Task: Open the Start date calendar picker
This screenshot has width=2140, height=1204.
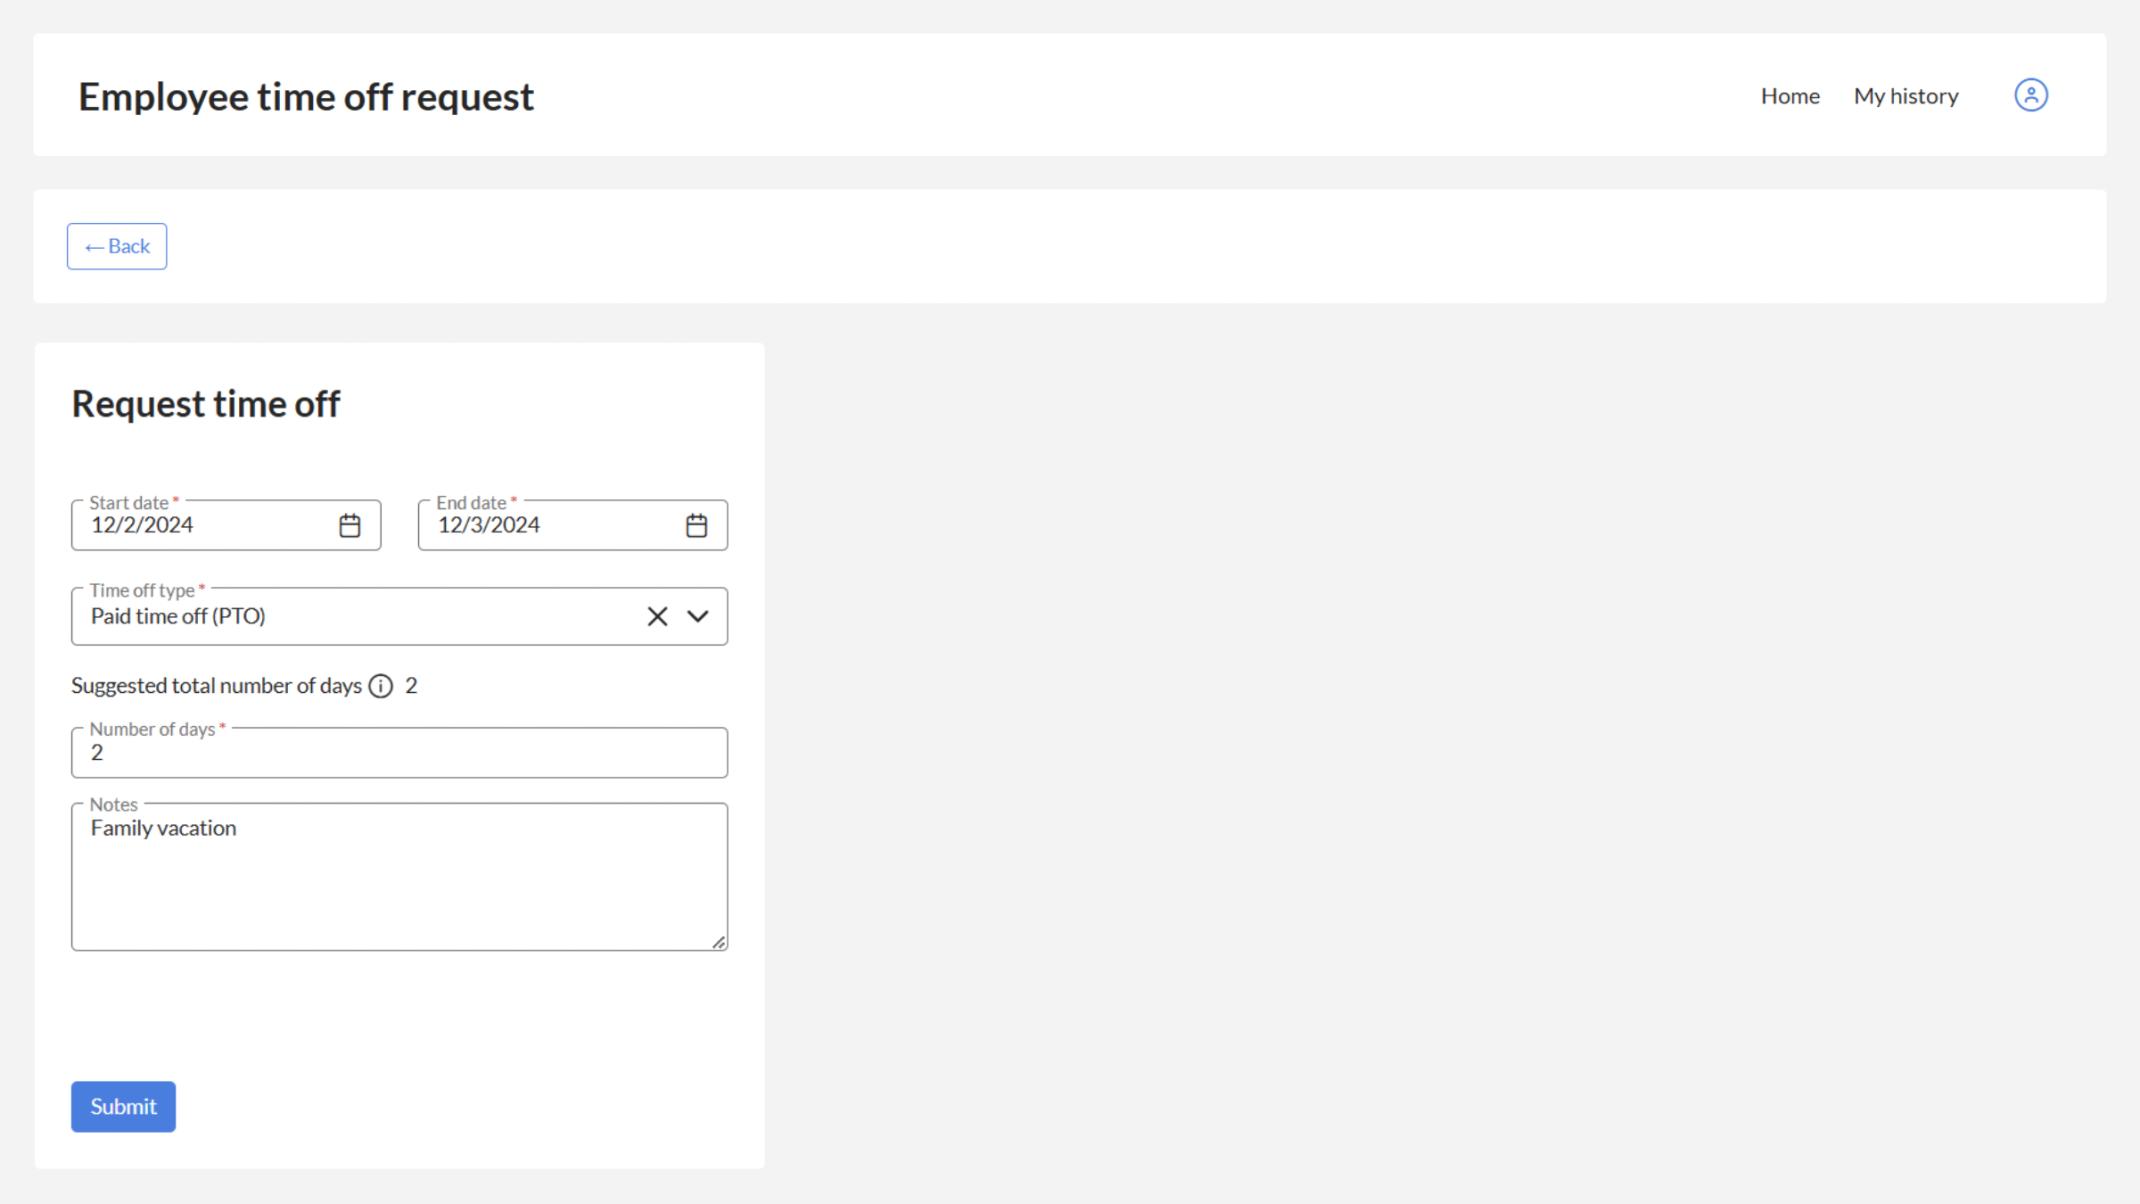Action: [349, 525]
